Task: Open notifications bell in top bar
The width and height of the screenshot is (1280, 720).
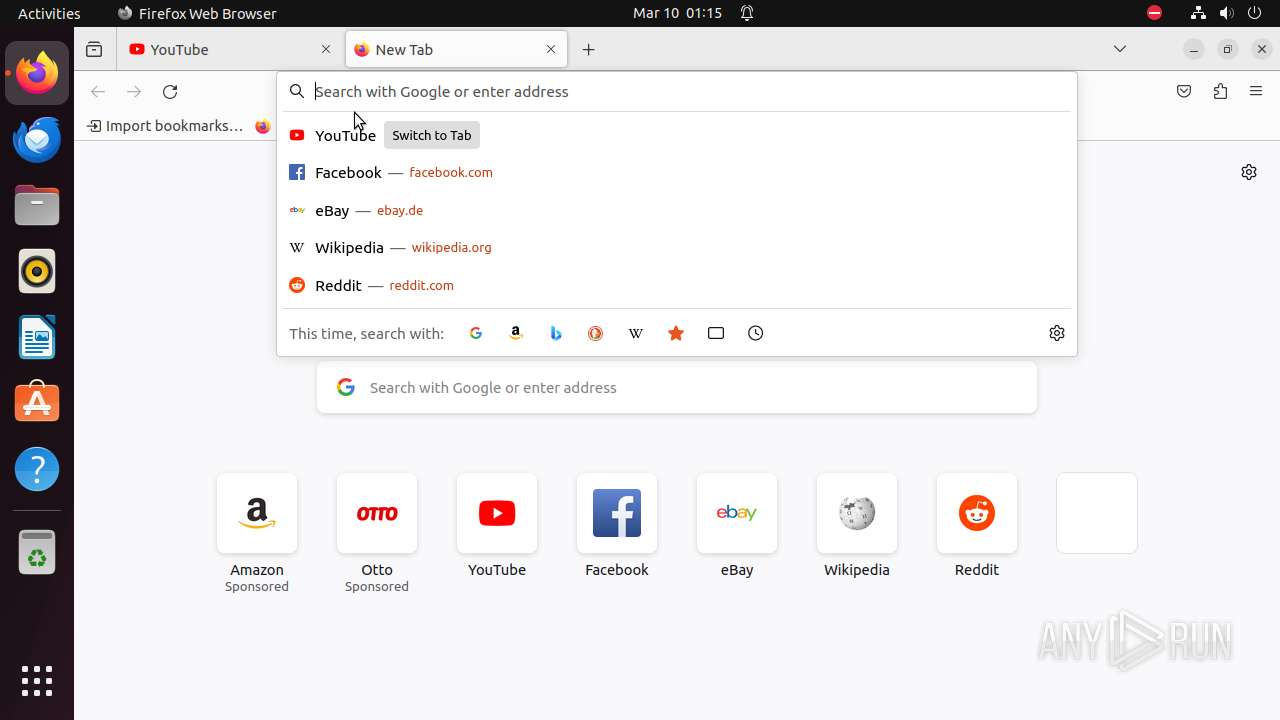Action: pyautogui.click(x=747, y=13)
